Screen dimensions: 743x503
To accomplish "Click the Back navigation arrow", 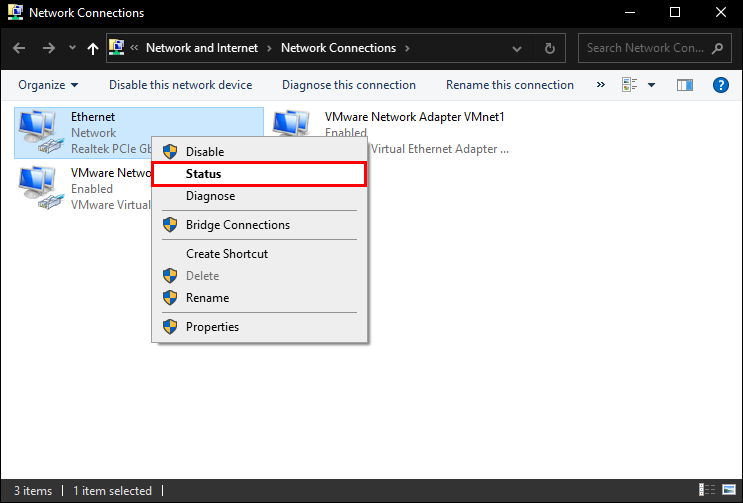I will 19,48.
